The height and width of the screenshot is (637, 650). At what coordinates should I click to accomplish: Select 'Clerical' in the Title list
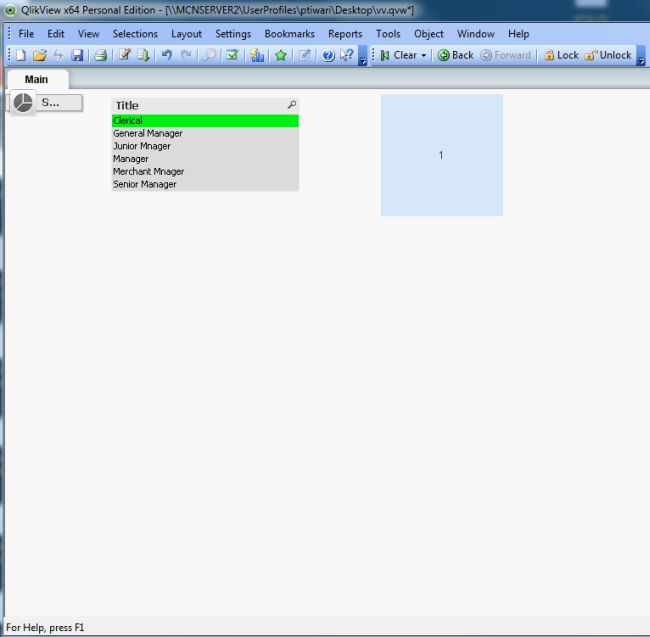tap(205, 121)
